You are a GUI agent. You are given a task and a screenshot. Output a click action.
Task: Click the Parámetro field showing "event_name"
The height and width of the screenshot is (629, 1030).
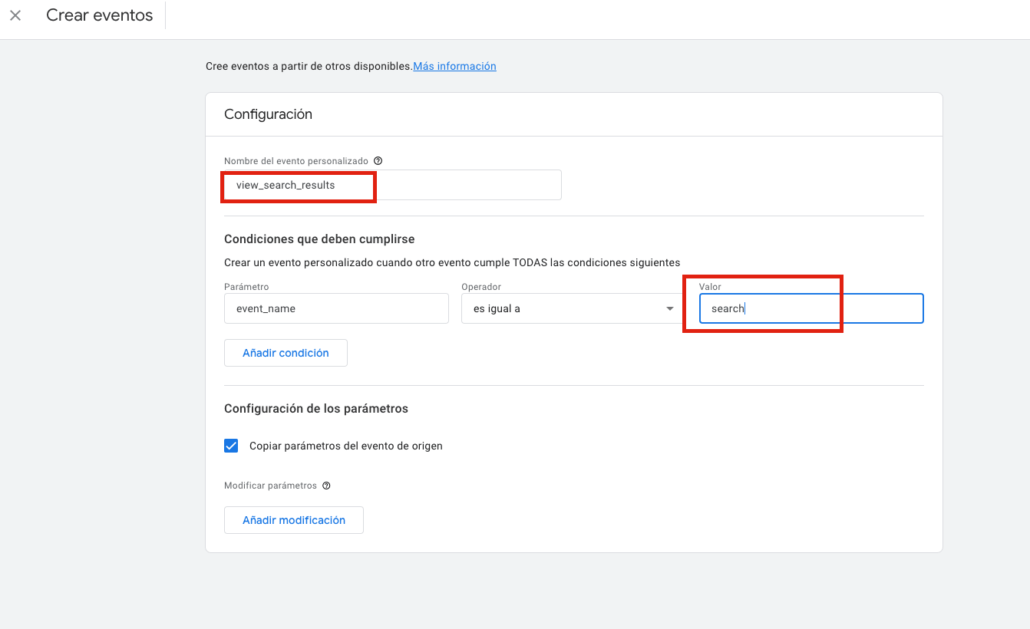[335, 308]
